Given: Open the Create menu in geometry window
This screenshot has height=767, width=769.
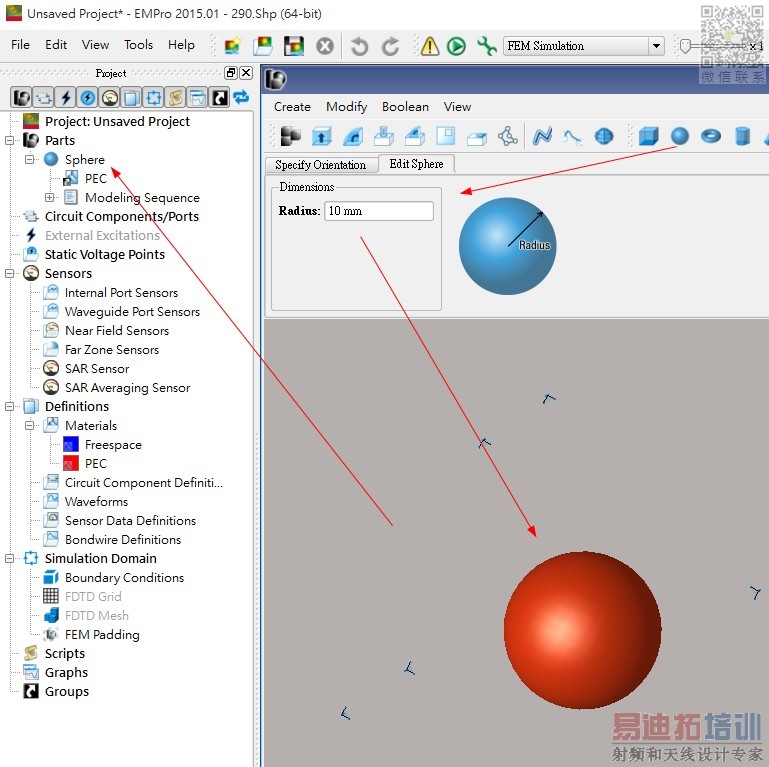Looking at the screenshot, I should 292,106.
